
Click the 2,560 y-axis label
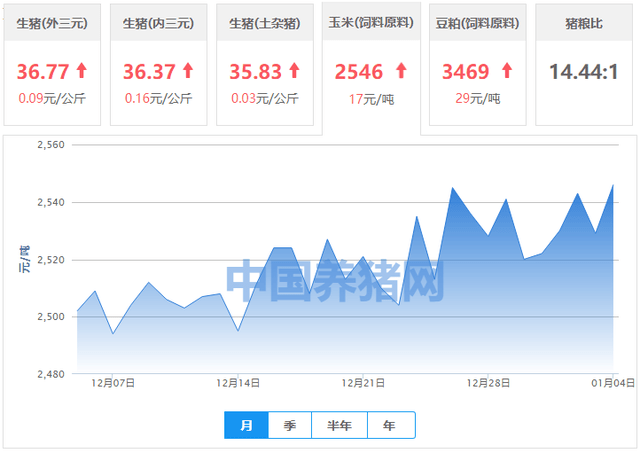point(51,145)
